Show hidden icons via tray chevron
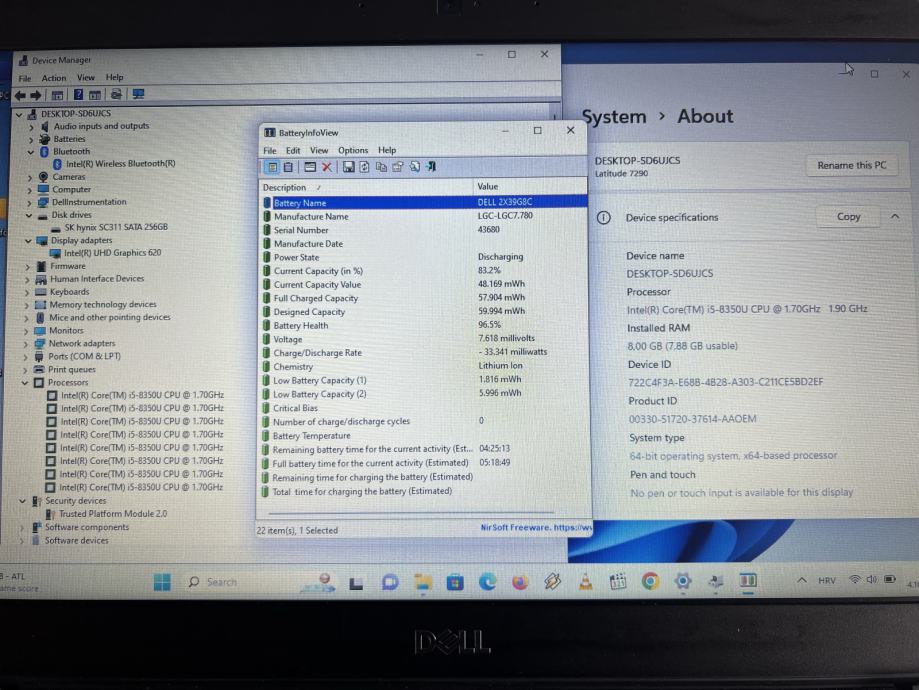919x690 pixels. [x=801, y=580]
